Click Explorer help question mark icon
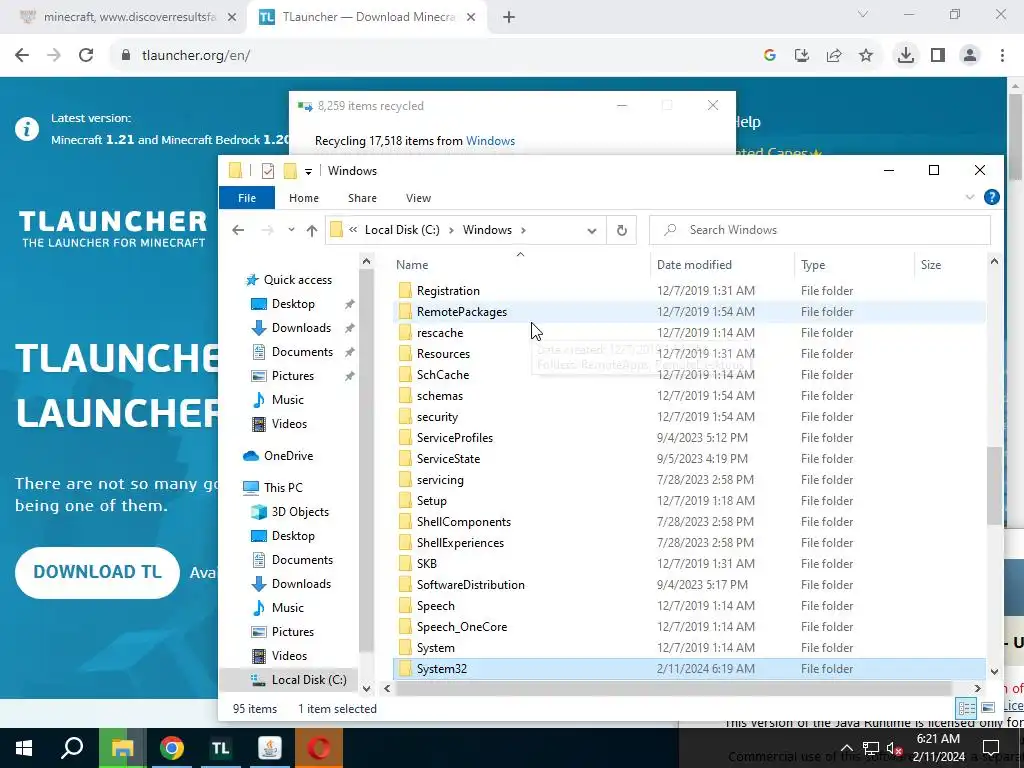Viewport: 1024px width, 768px height. click(x=991, y=197)
